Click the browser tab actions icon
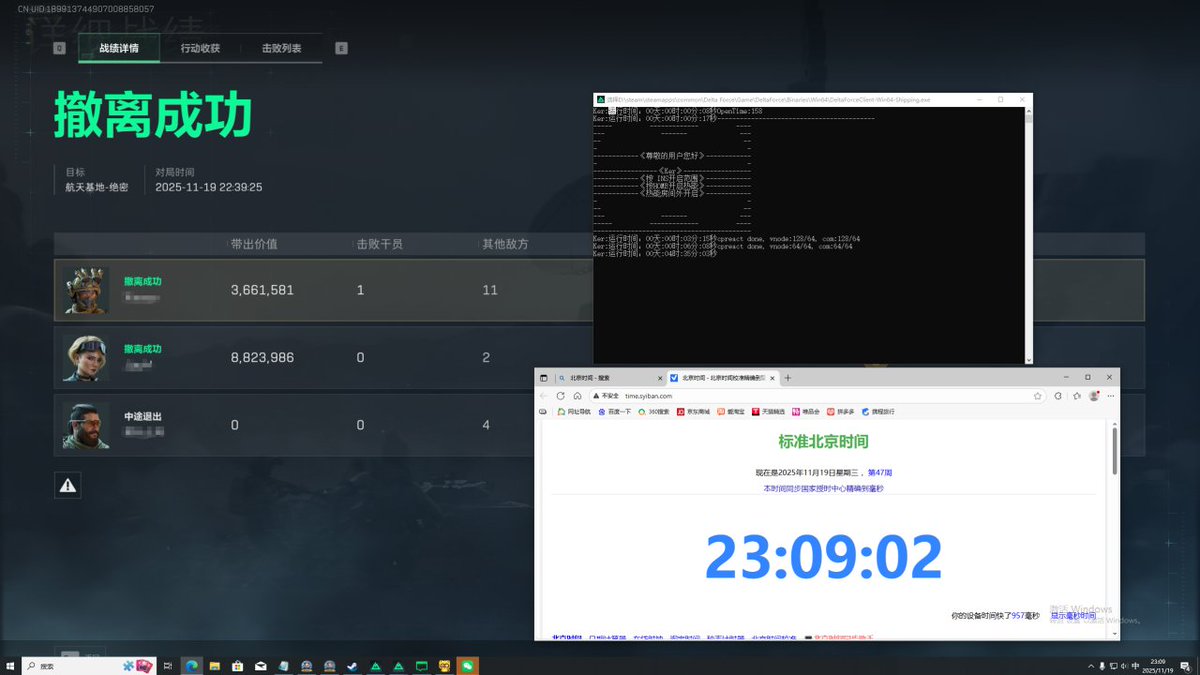Image resolution: width=1200 pixels, height=675 pixels. pyautogui.click(x=544, y=378)
